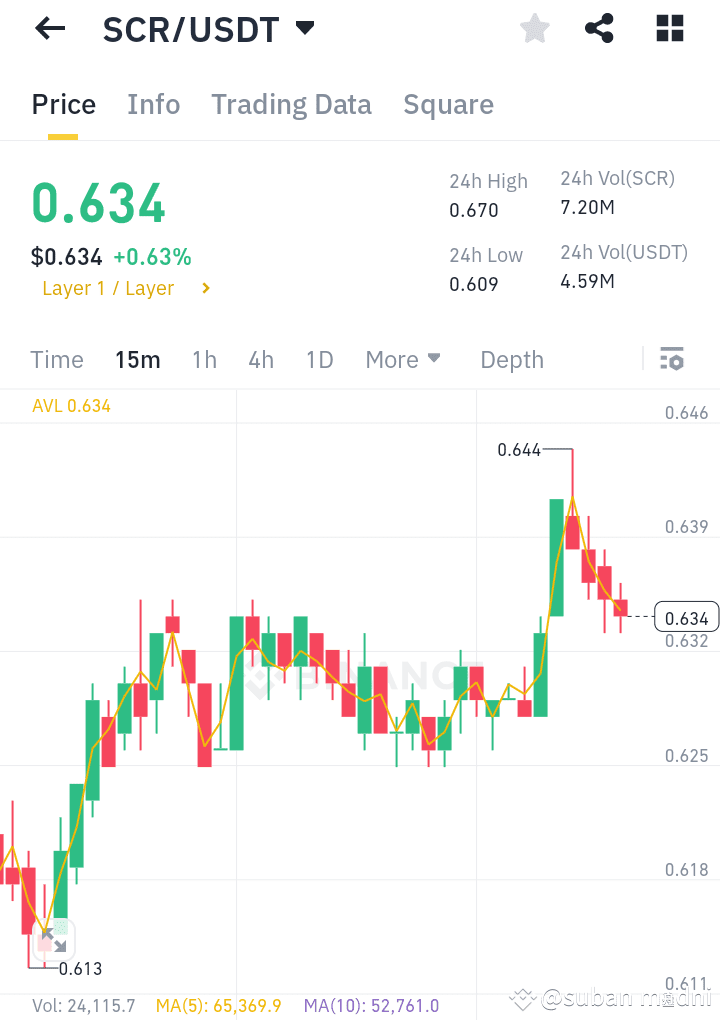Toggle the MA(10) moving average indicator
This screenshot has height=1020, width=720.
point(371,1008)
